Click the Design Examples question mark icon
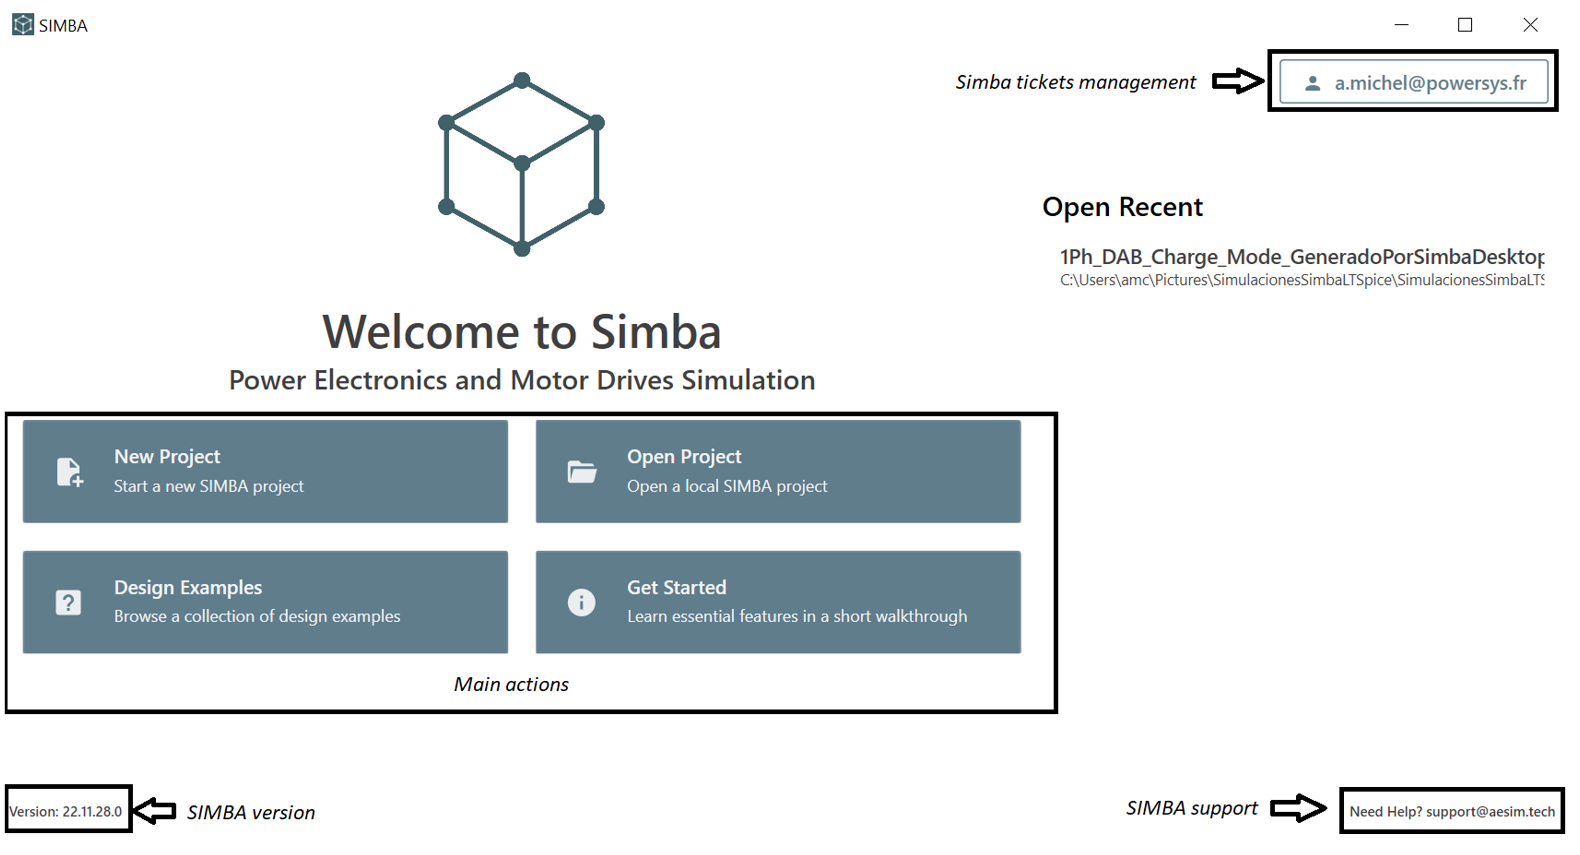 (x=68, y=603)
